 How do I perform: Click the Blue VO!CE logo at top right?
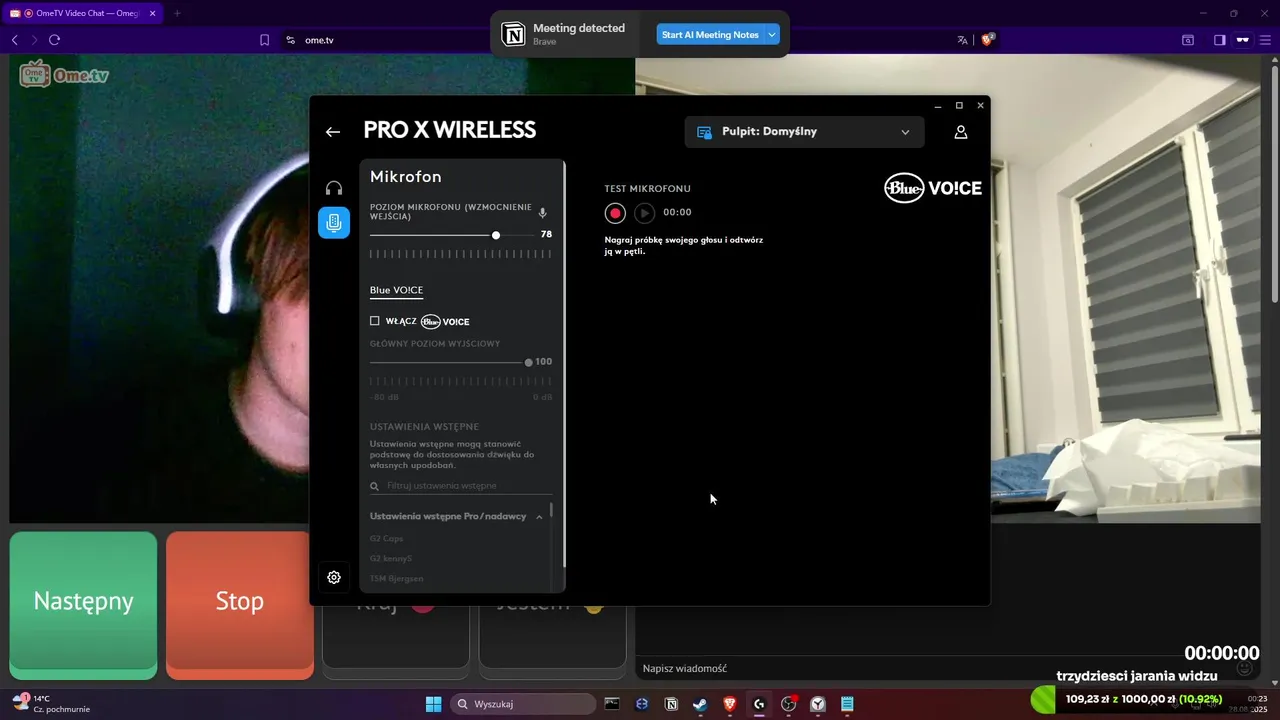pyautogui.click(x=933, y=188)
